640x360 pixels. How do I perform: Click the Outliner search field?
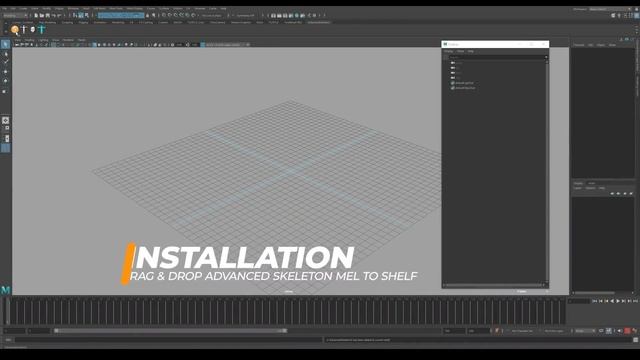click(496, 57)
